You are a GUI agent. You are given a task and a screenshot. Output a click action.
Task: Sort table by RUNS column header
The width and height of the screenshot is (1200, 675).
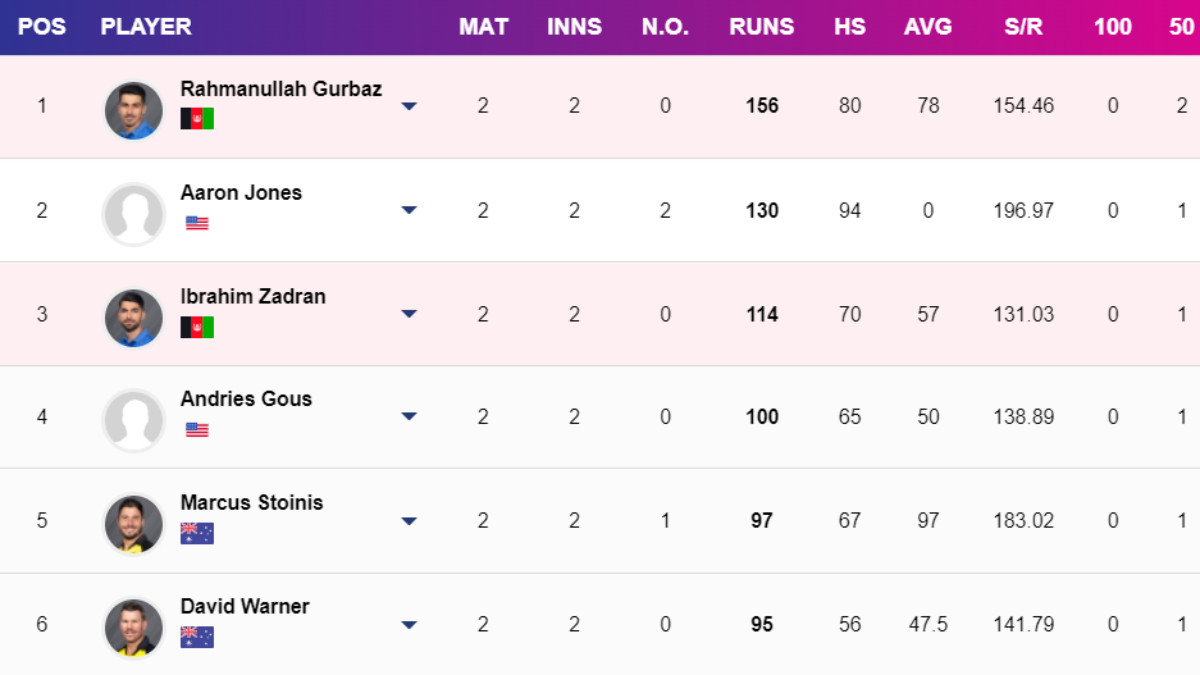[762, 27]
